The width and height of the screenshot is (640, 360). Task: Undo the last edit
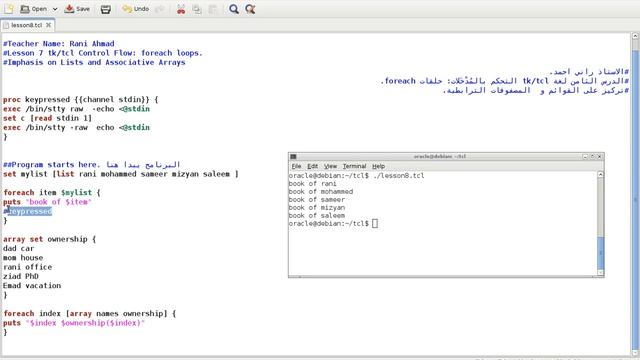136,9
